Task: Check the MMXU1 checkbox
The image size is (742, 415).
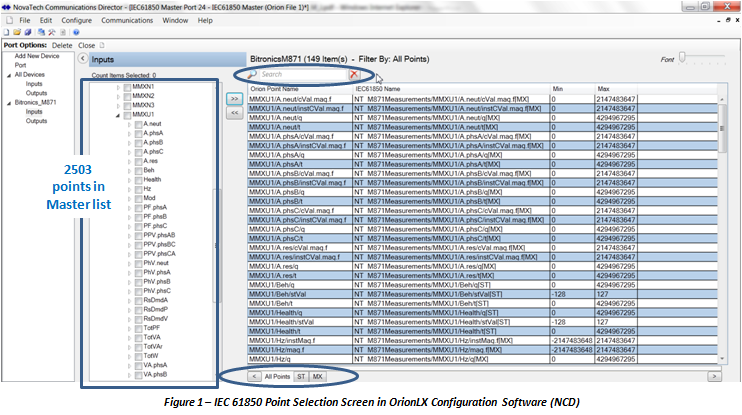Action: [127, 115]
